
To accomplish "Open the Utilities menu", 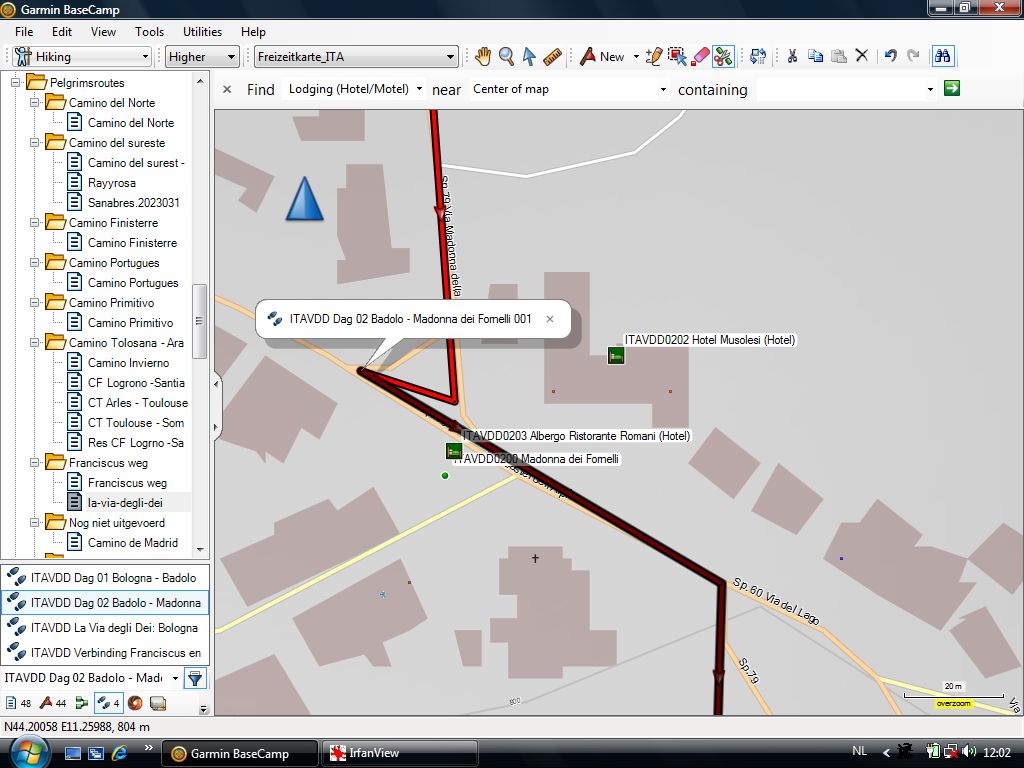I will [x=202, y=32].
